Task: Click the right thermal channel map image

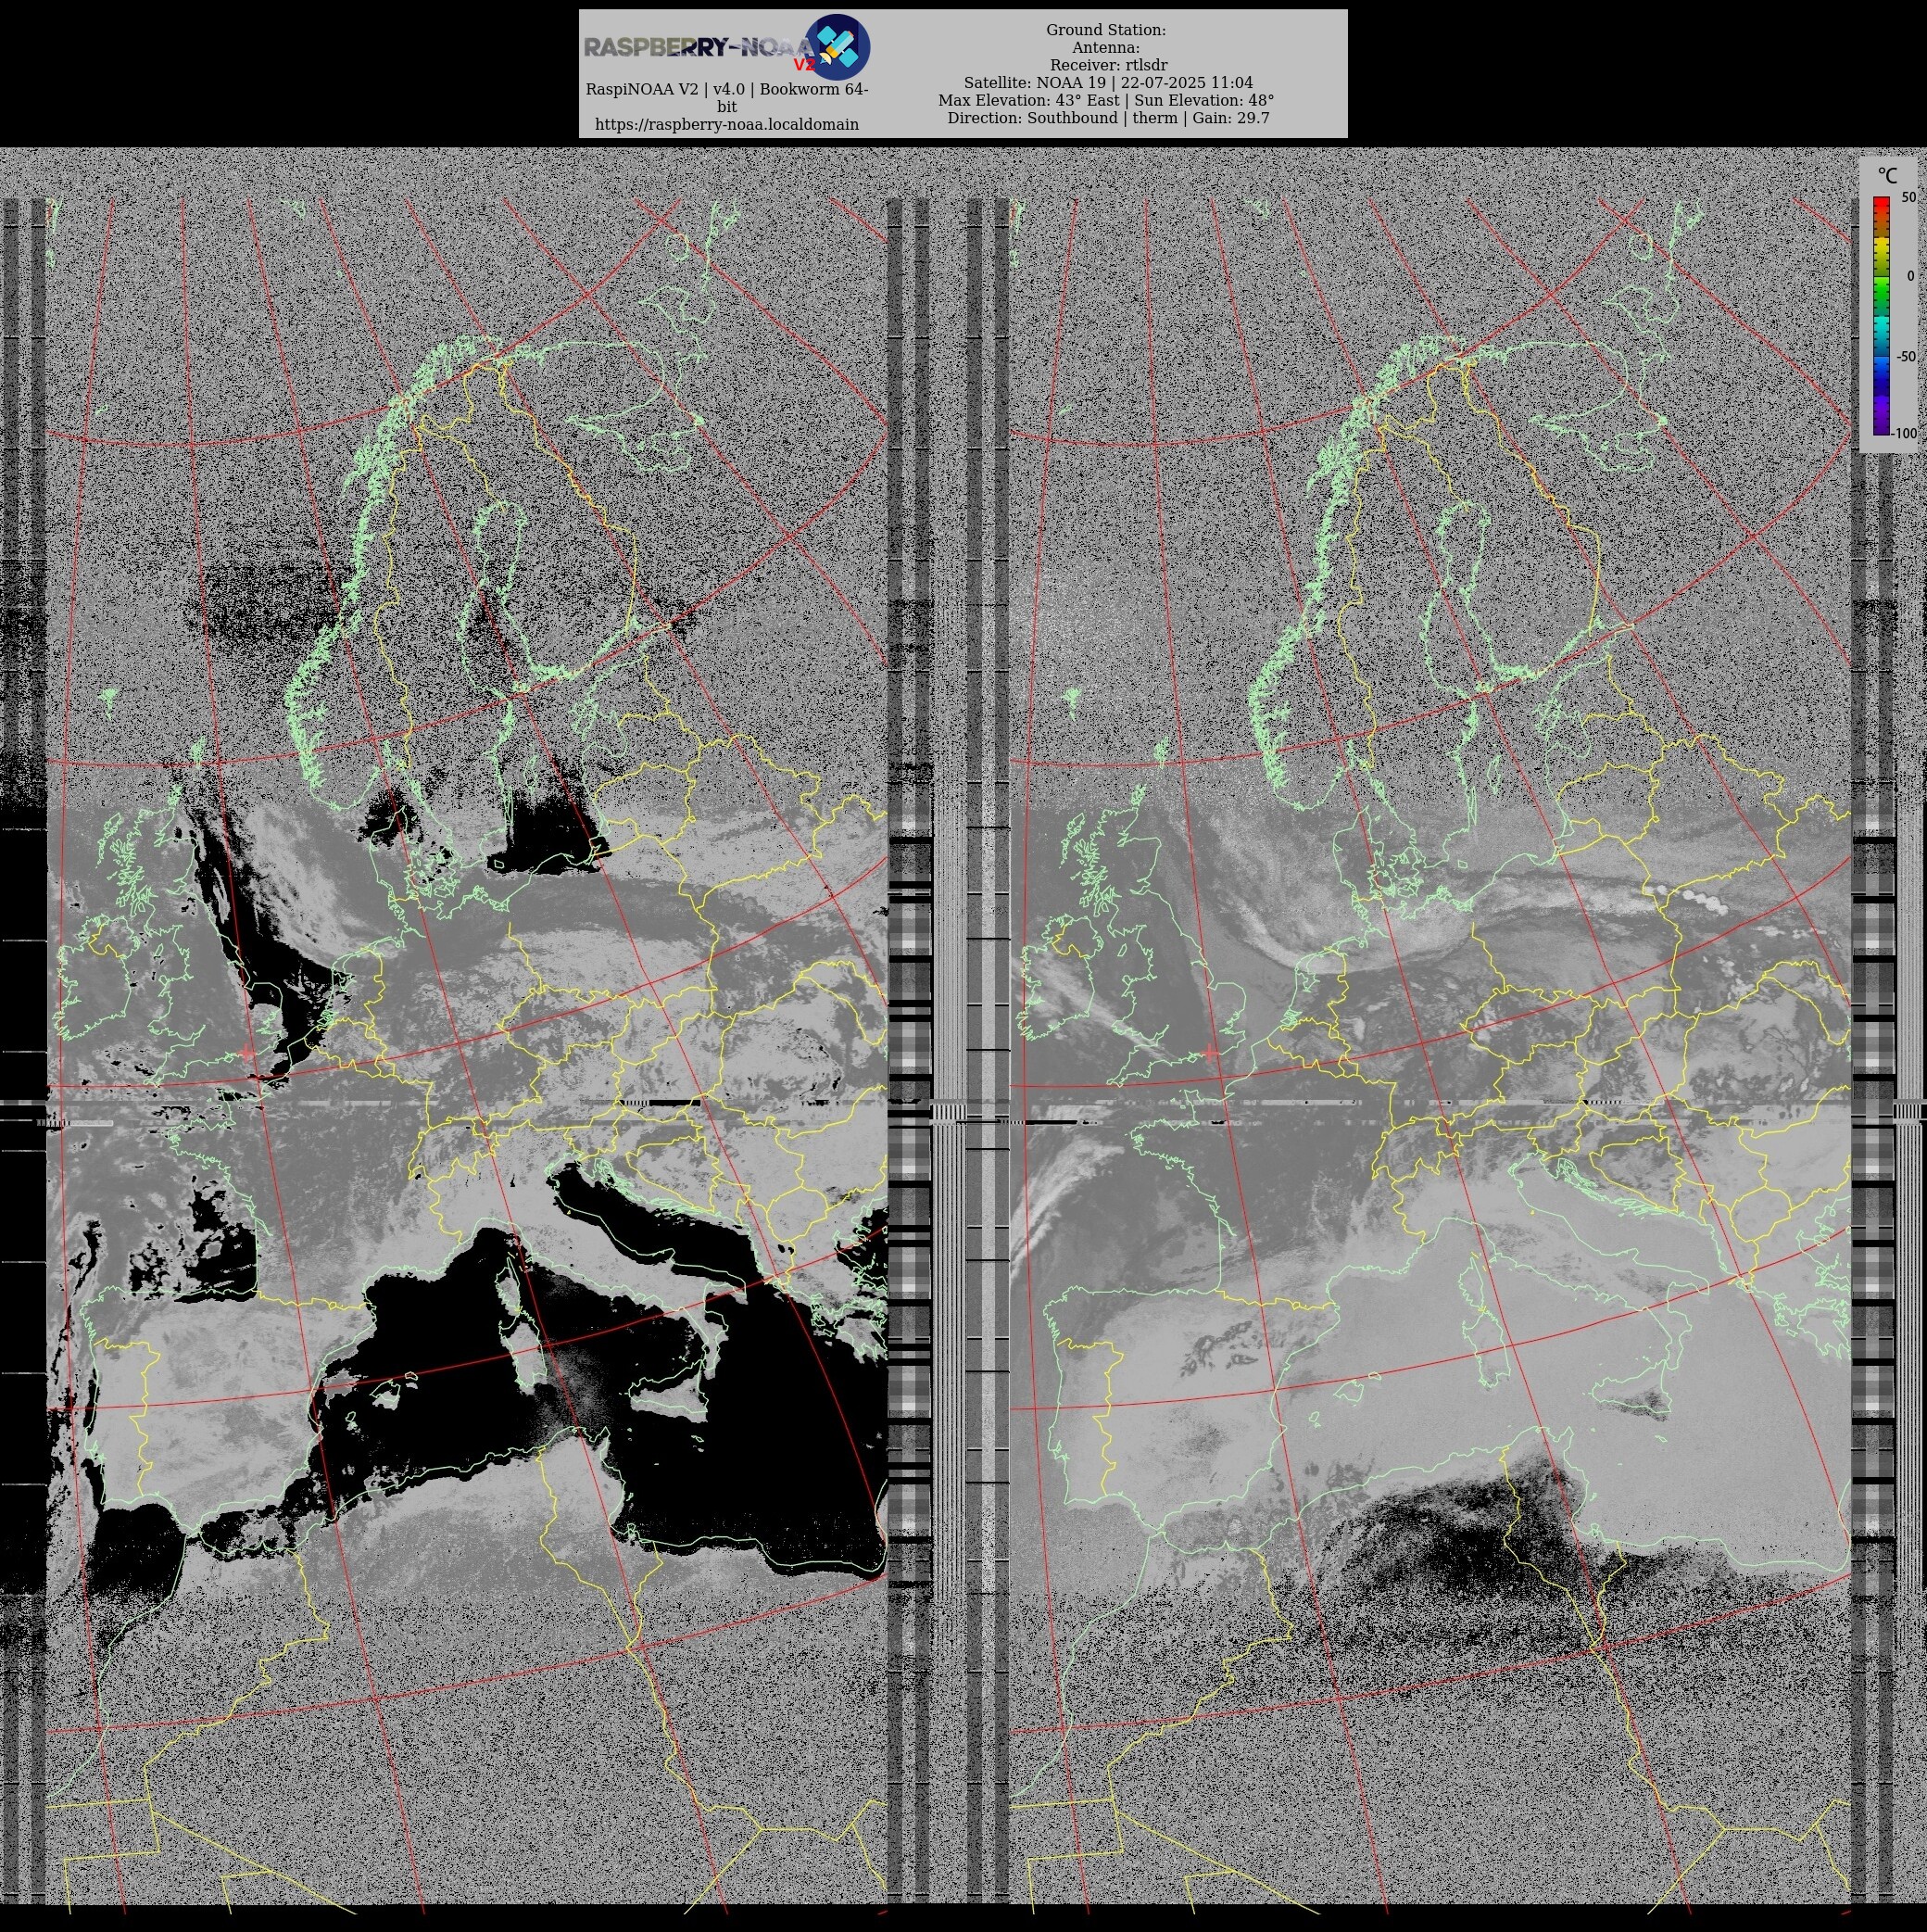Action: pos(1430,1050)
